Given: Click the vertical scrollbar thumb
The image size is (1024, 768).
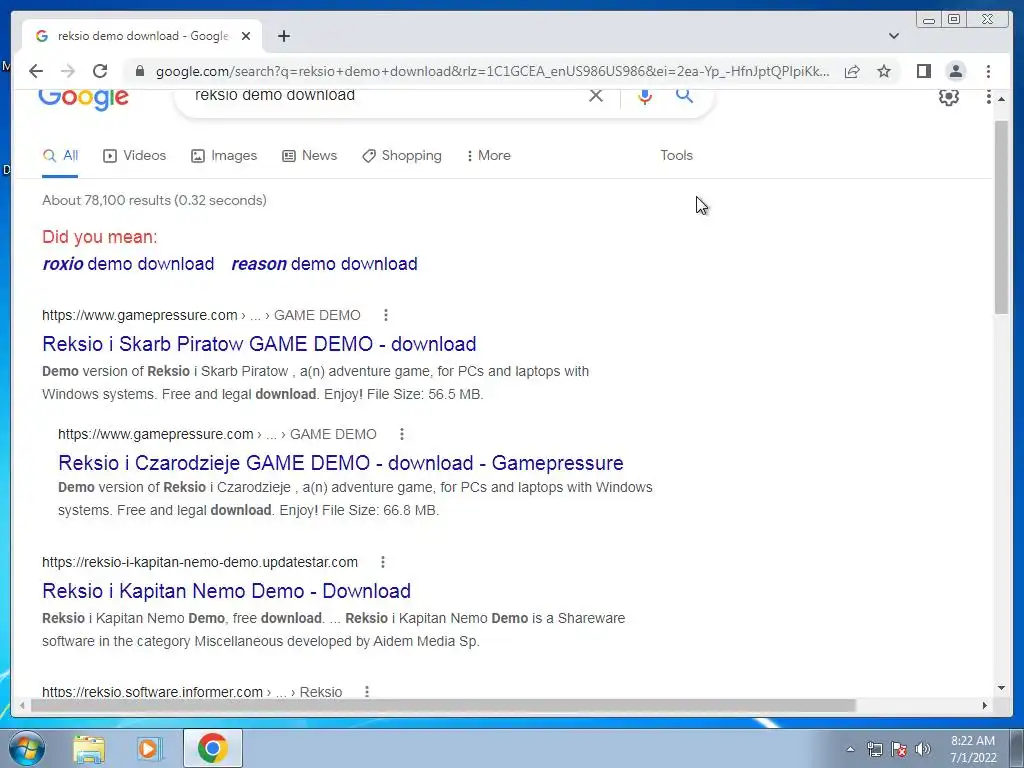Looking at the screenshot, I should [1001, 217].
